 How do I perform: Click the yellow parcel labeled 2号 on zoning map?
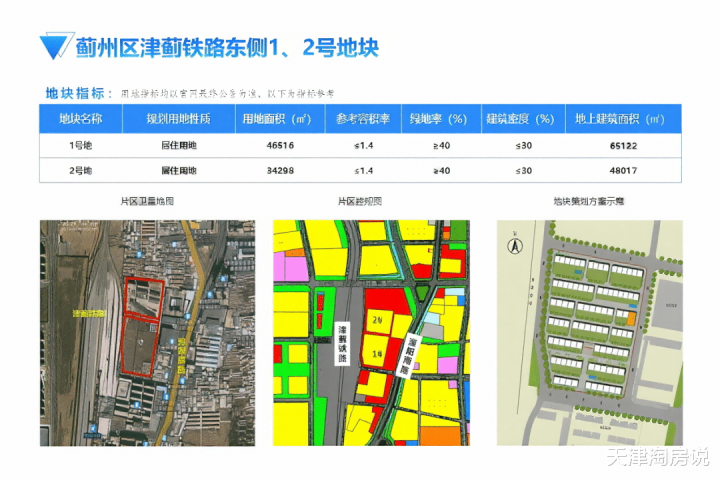click(x=379, y=320)
